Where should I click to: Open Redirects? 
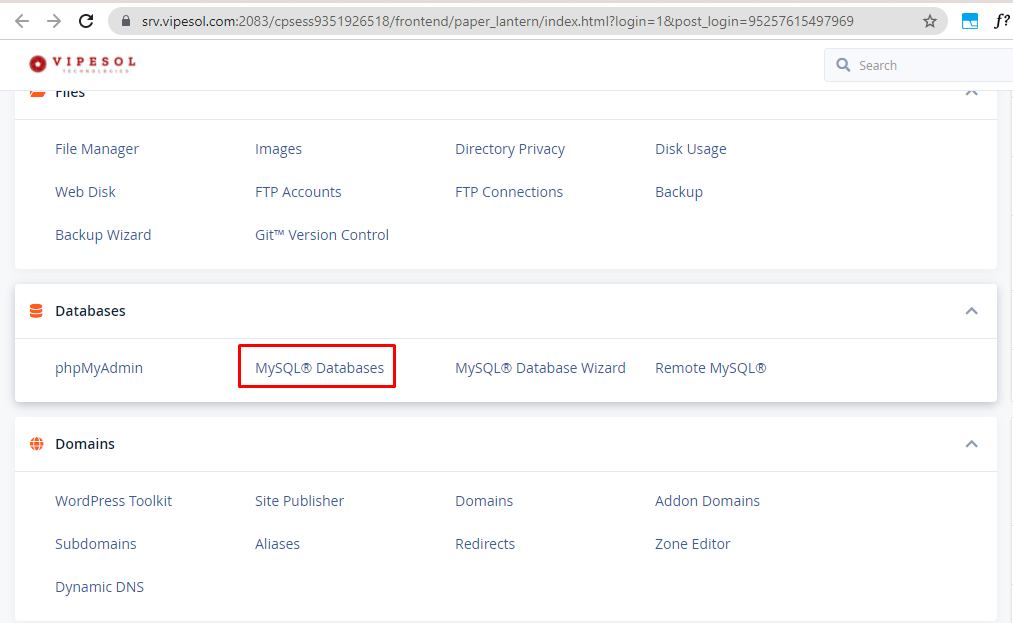point(485,544)
